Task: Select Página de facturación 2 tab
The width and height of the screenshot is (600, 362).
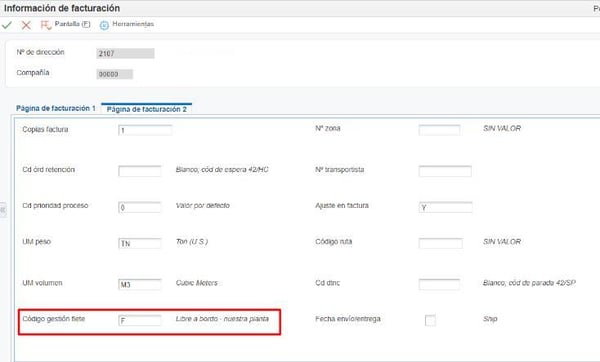Action: pos(147,109)
